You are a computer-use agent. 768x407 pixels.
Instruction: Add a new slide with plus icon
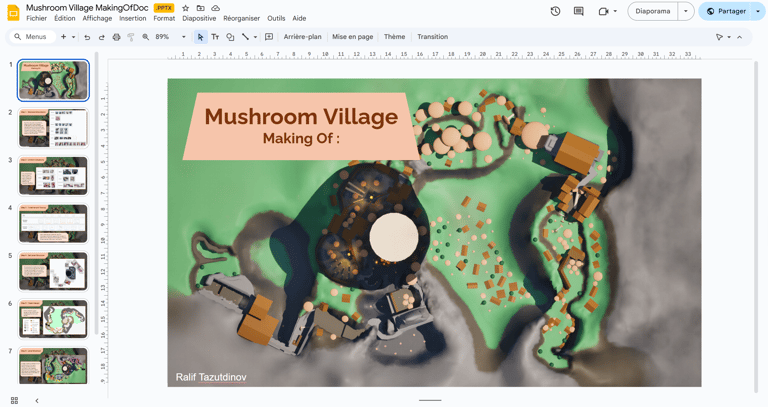click(63, 37)
